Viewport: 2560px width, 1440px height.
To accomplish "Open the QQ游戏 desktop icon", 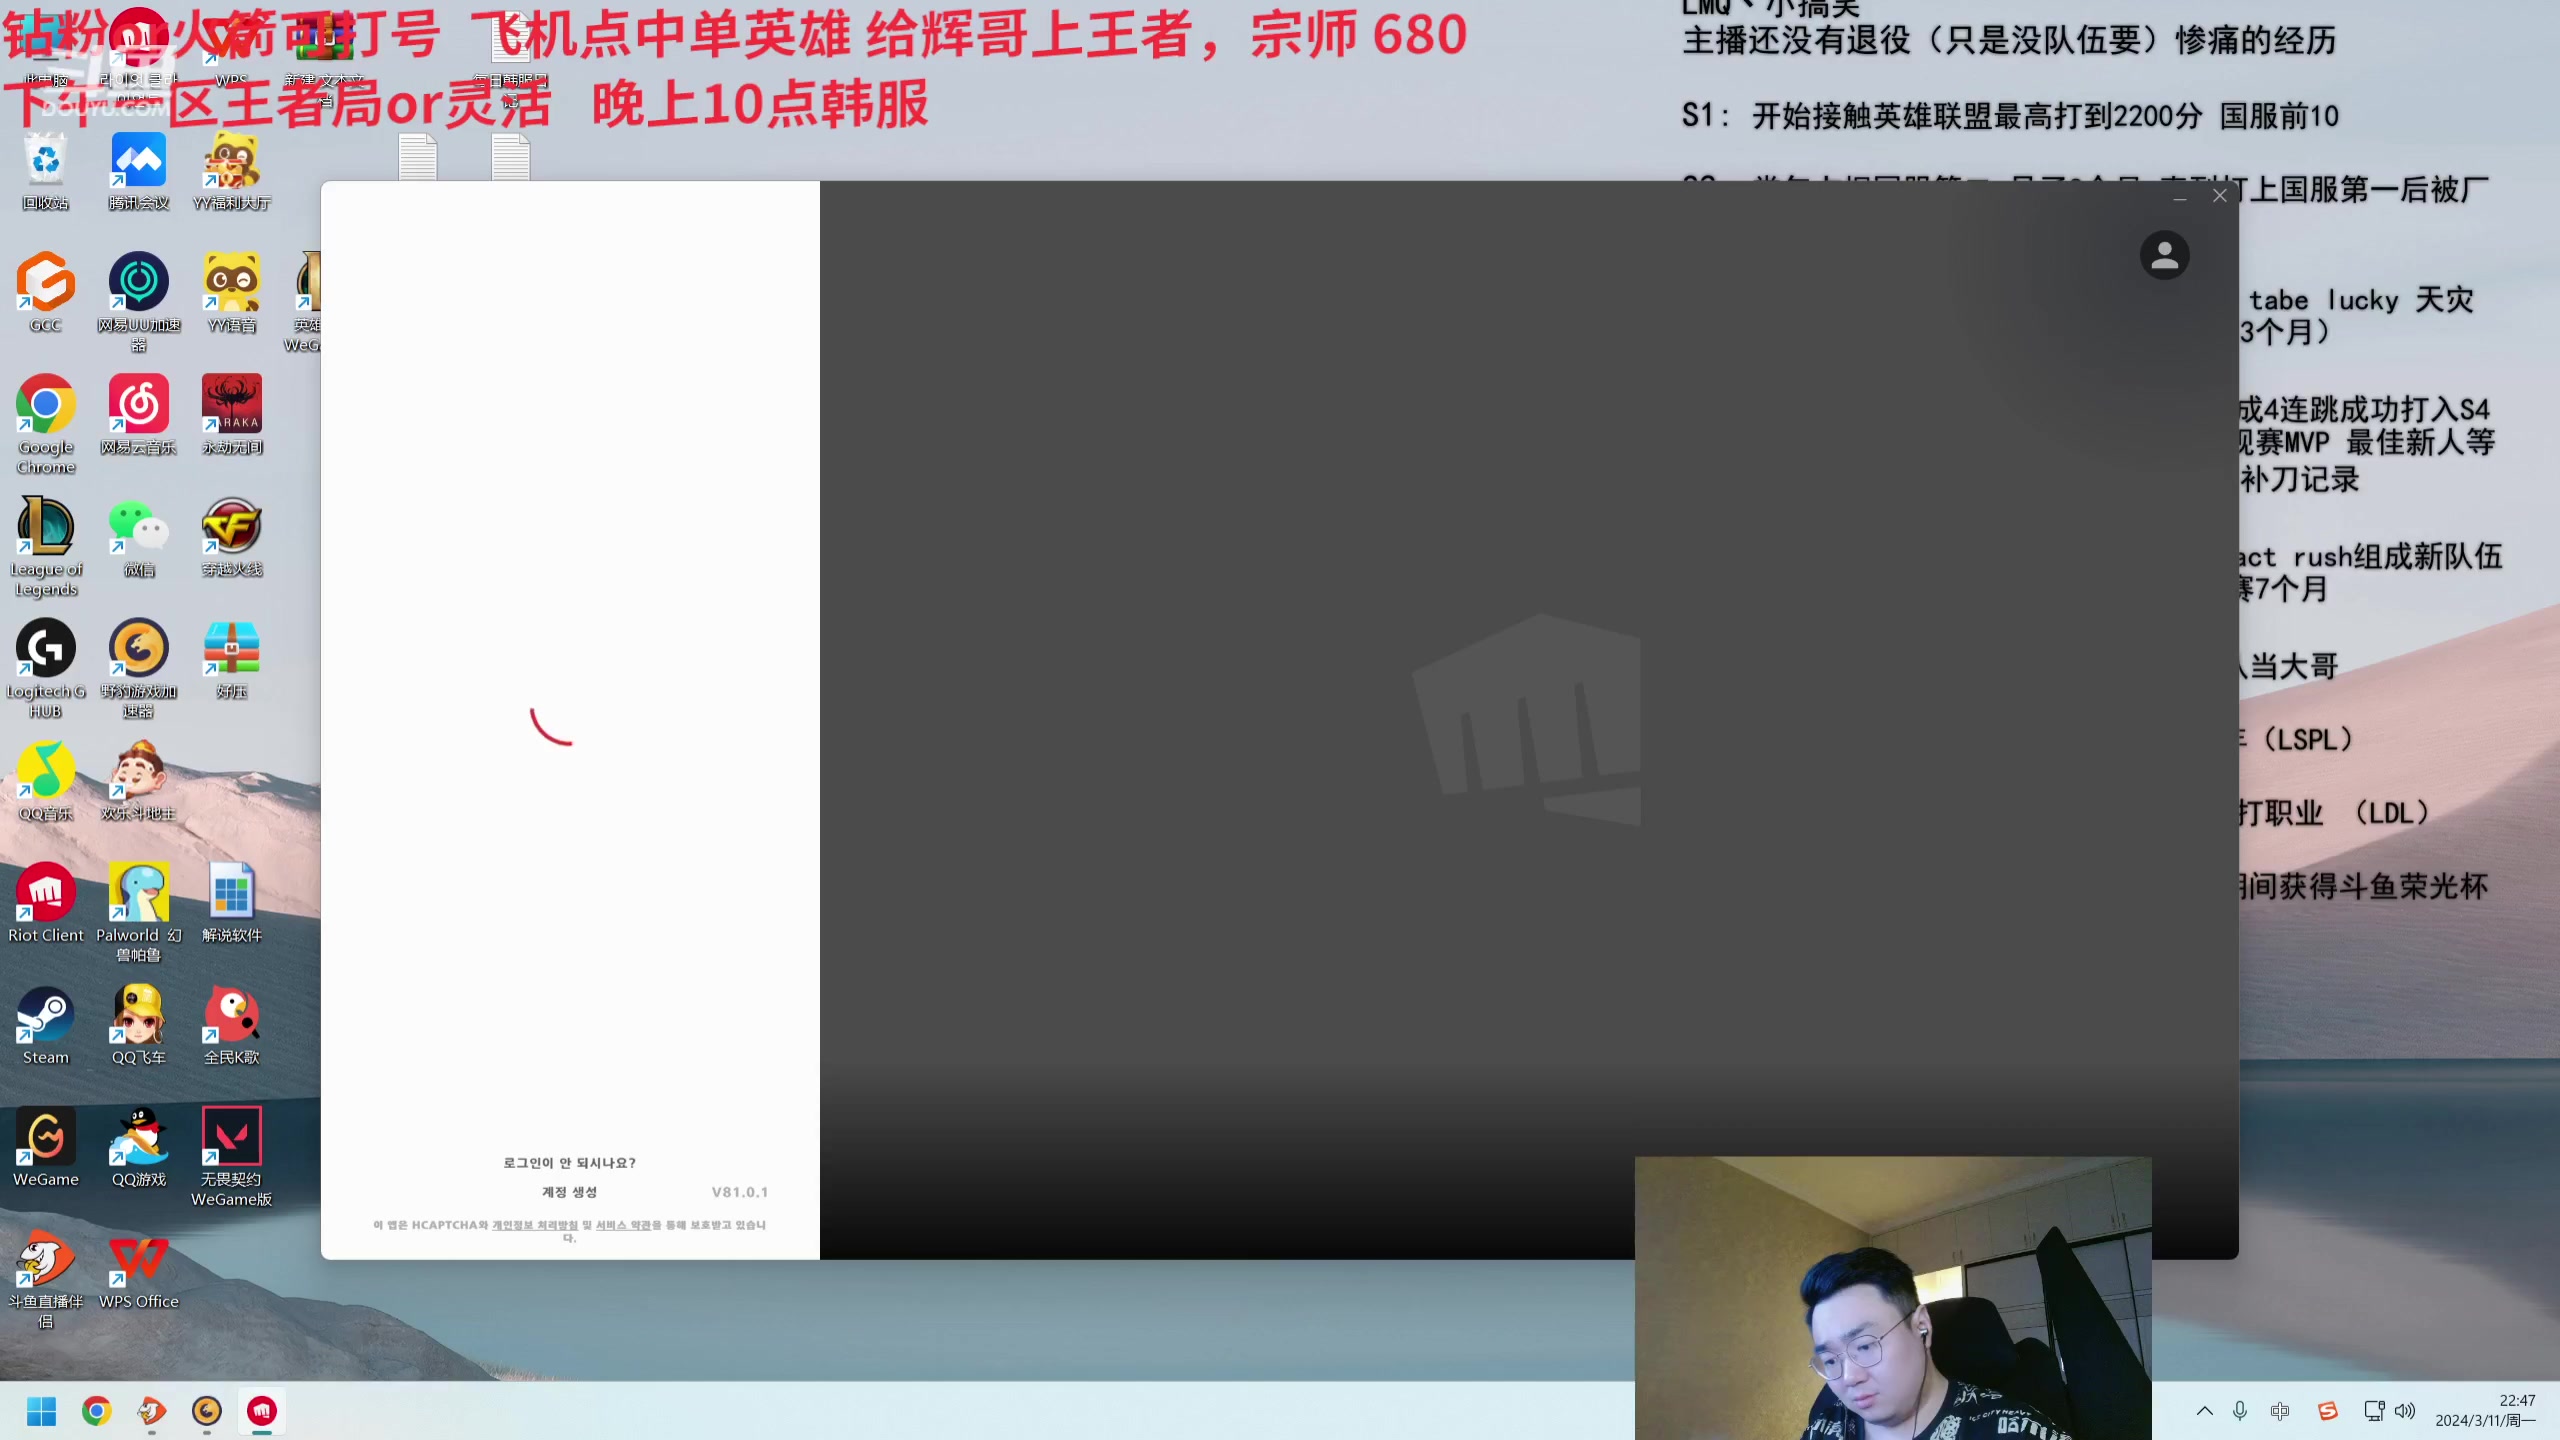I will tap(139, 1147).
